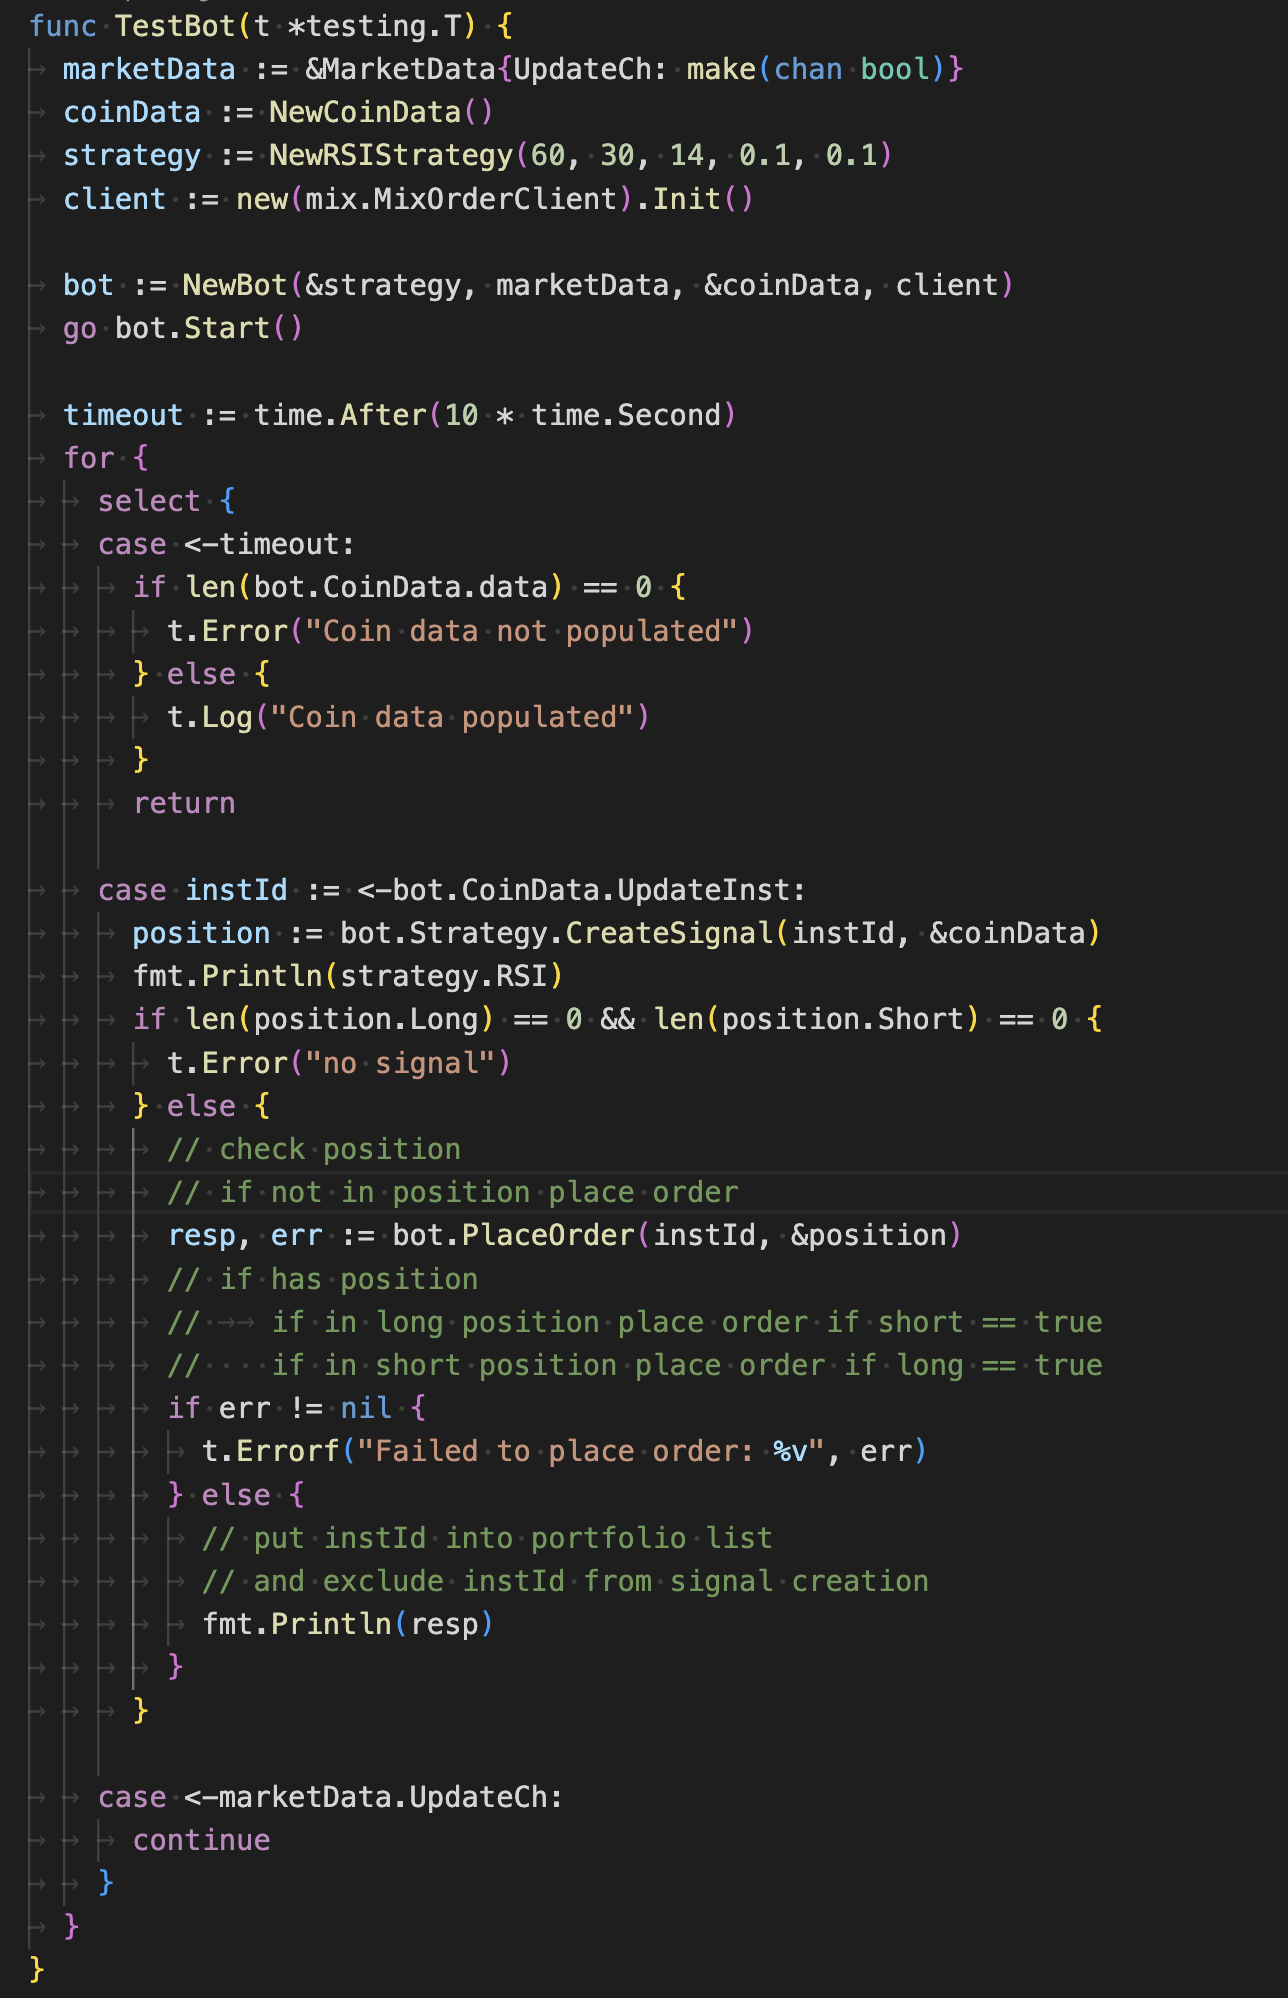Click the NewBot constructor call
The width and height of the screenshot is (1288, 1998).
click(x=234, y=285)
